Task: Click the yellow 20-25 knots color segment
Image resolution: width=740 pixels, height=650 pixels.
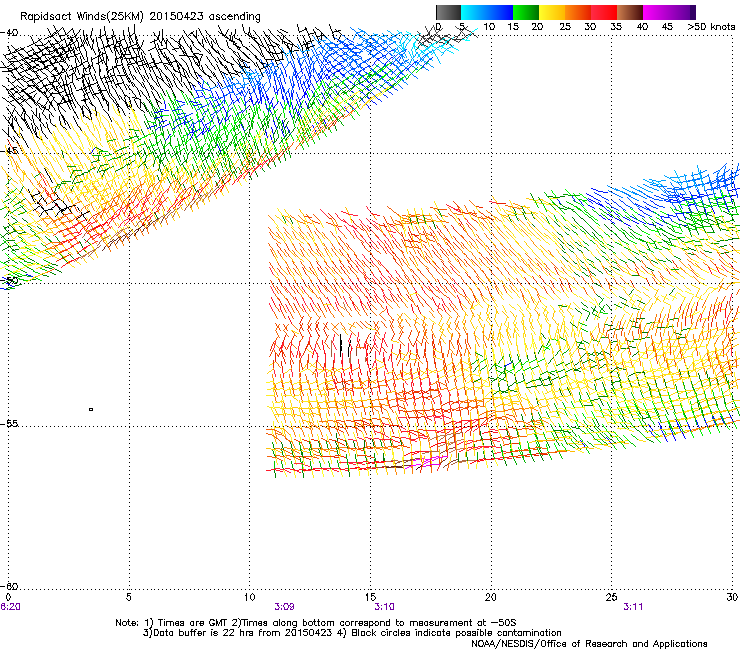Action: coord(552,12)
